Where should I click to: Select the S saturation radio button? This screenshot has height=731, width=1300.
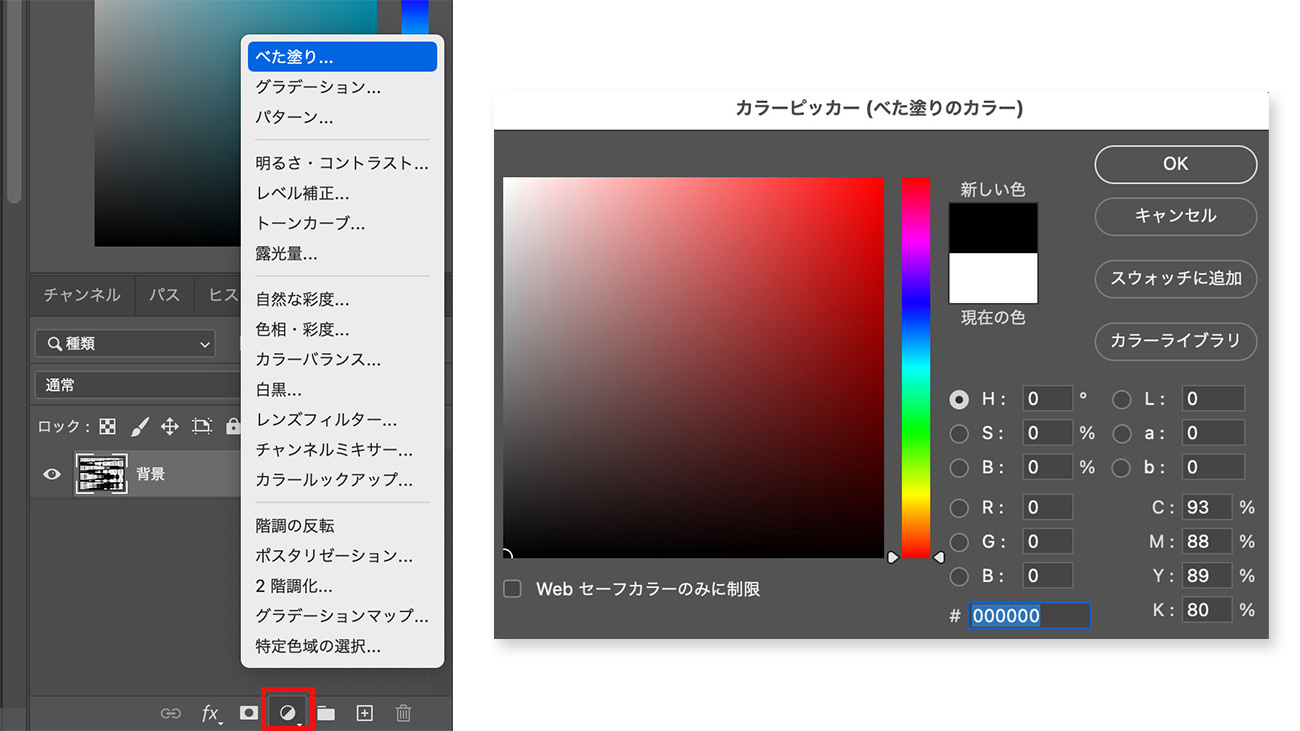pyautogui.click(x=959, y=433)
